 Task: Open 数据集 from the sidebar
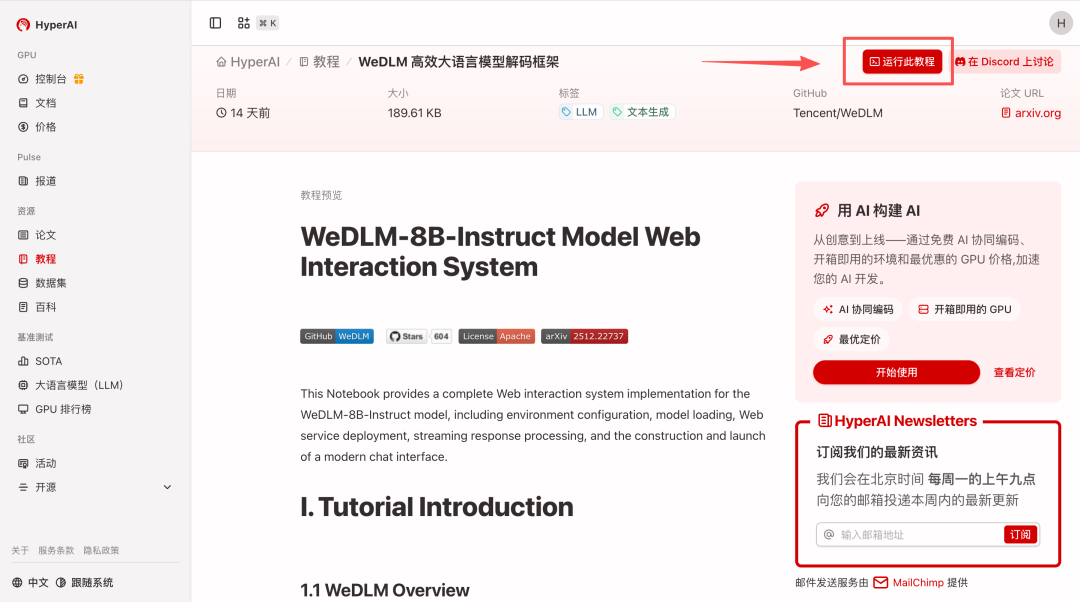(x=50, y=283)
